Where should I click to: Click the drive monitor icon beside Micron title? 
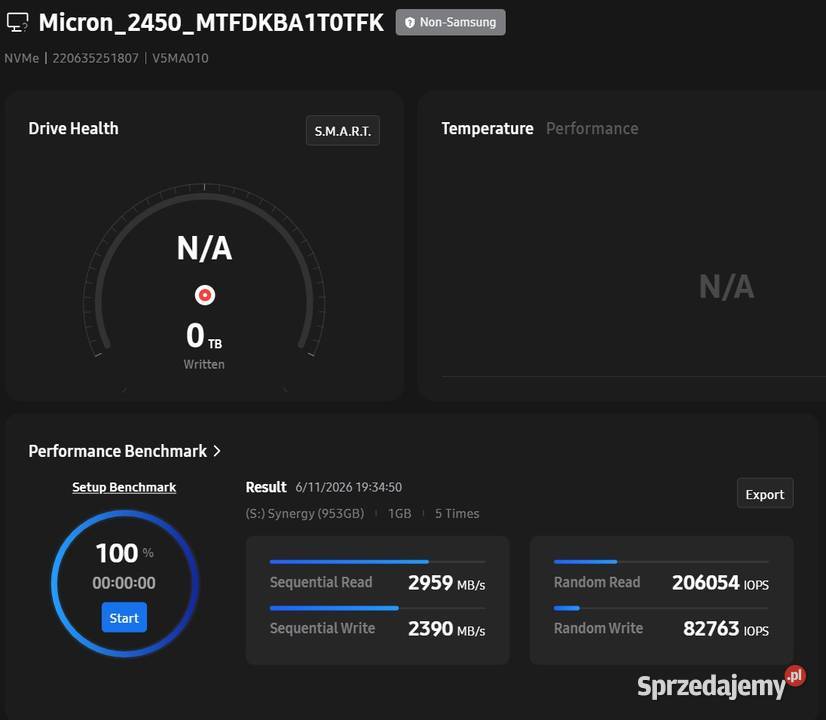[17, 23]
